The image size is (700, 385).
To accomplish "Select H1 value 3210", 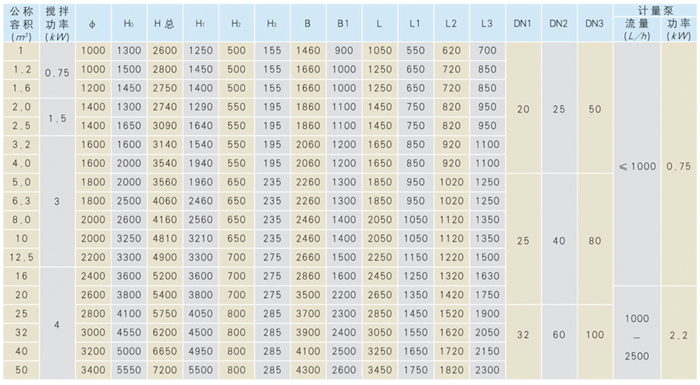I will (x=200, y=239).
